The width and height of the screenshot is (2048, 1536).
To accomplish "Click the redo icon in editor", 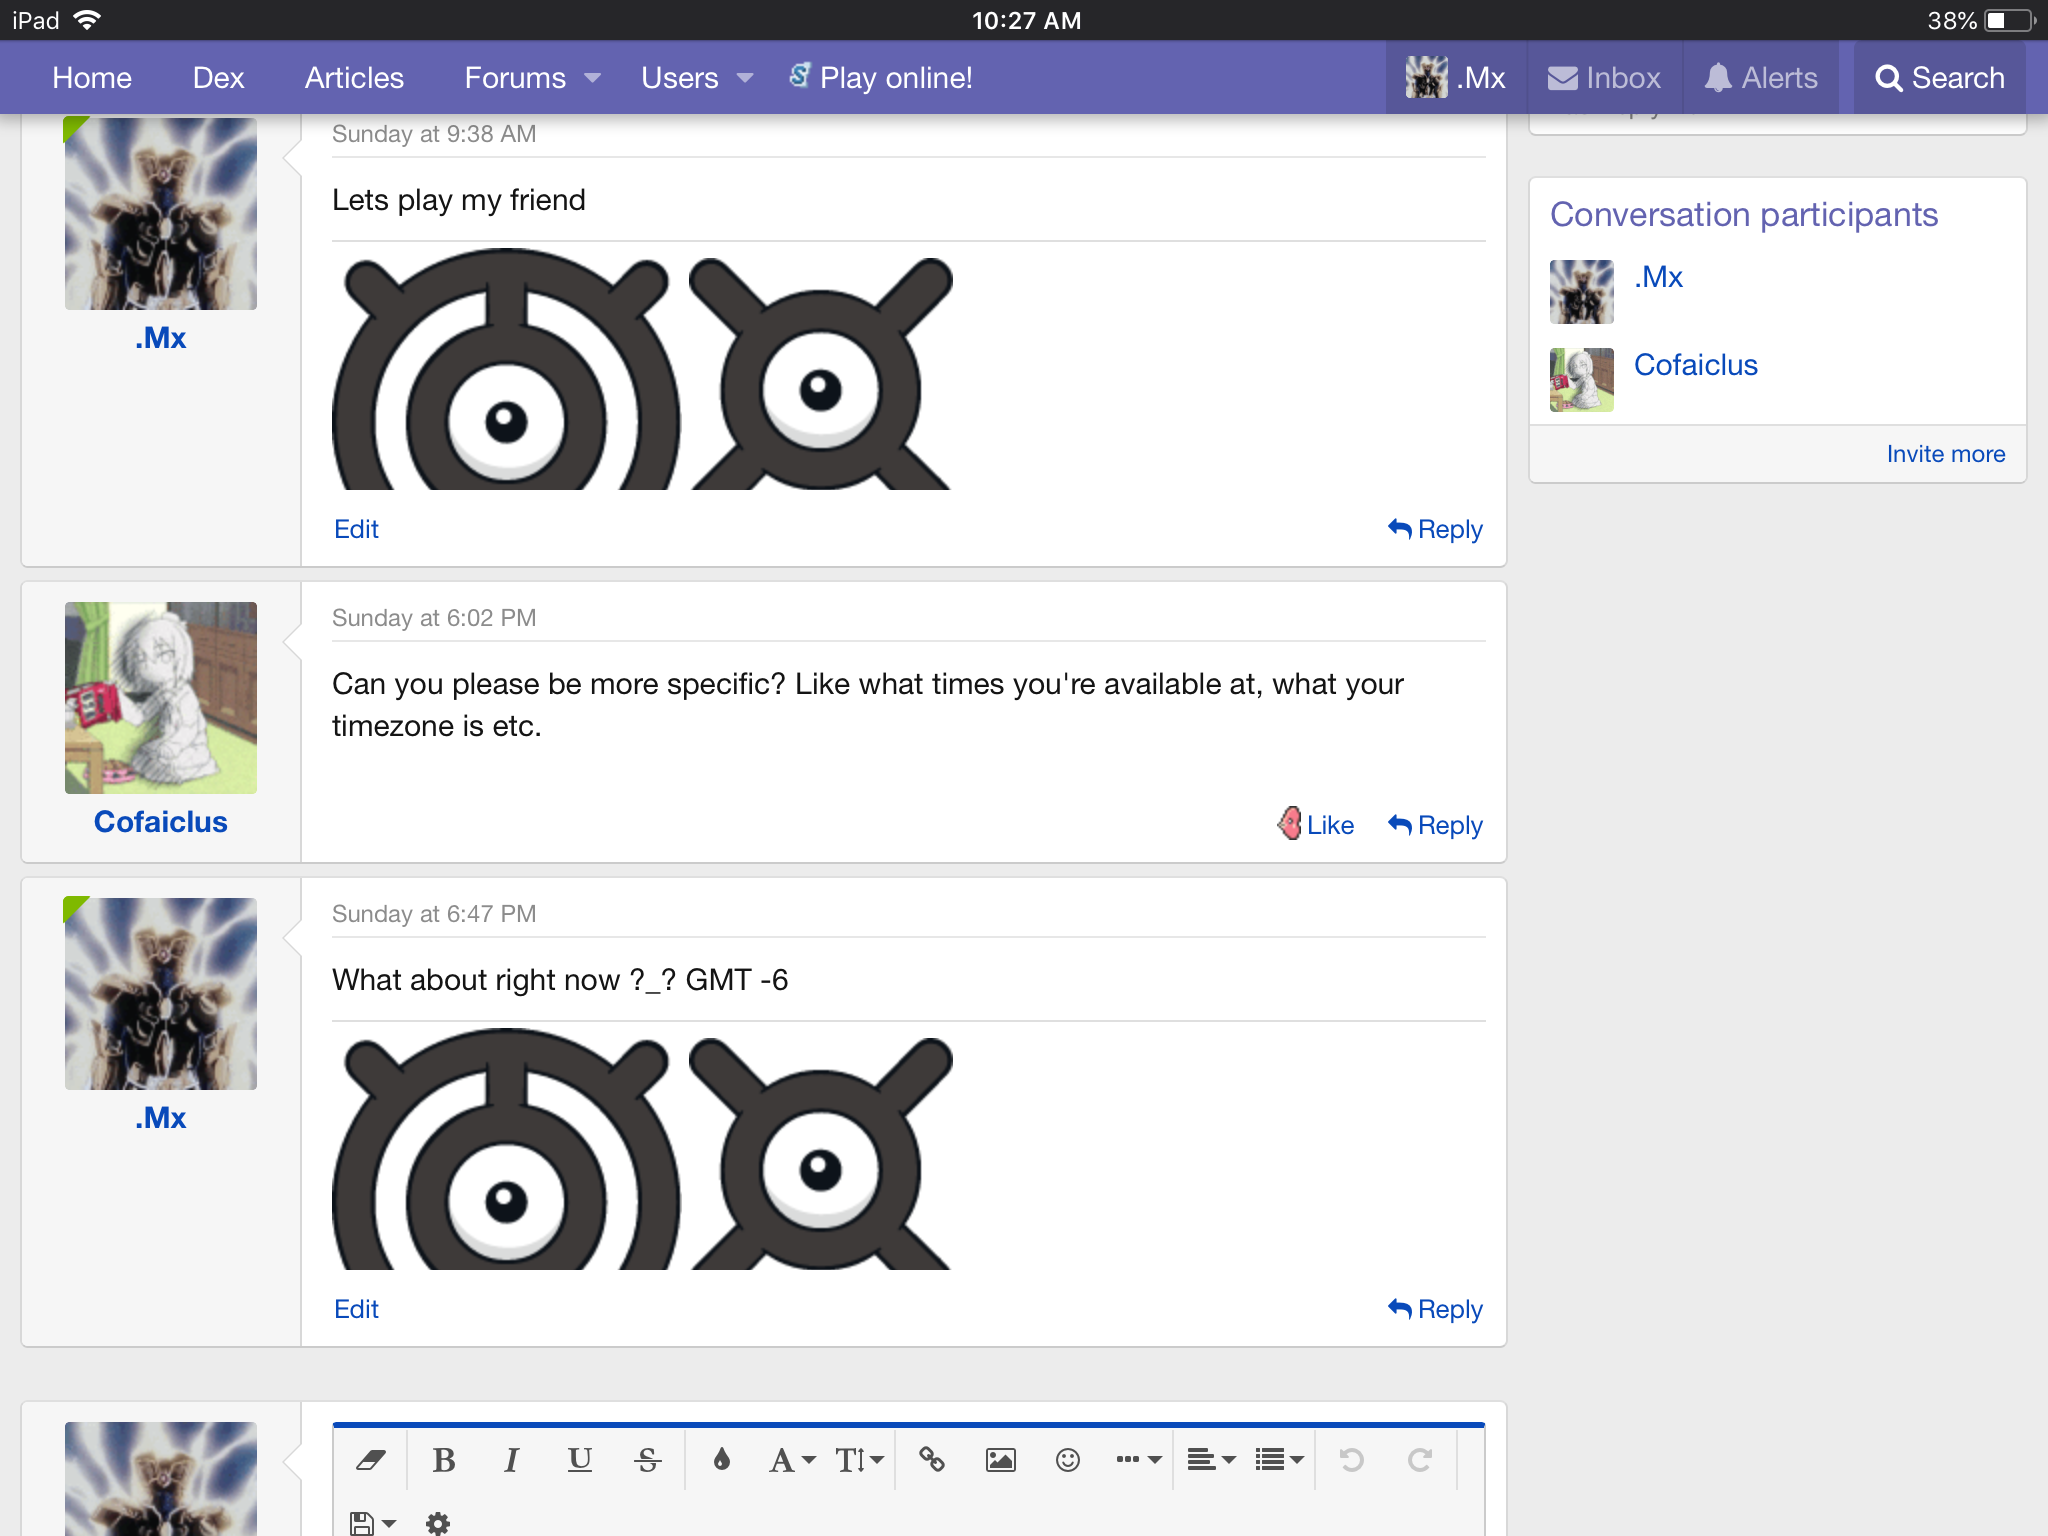I will pos(1419,1460).
